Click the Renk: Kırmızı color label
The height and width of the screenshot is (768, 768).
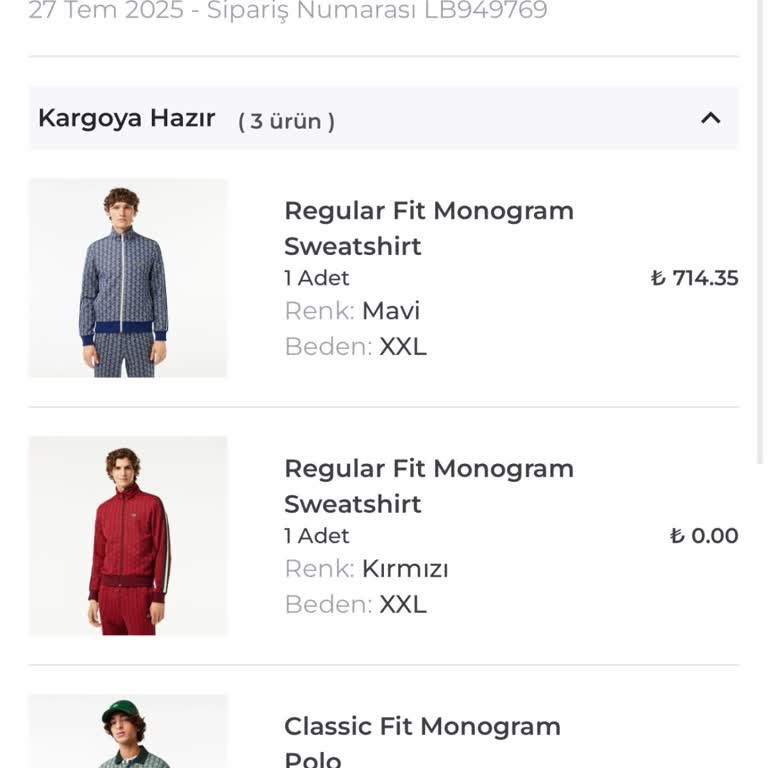click(x=366, y=569)
